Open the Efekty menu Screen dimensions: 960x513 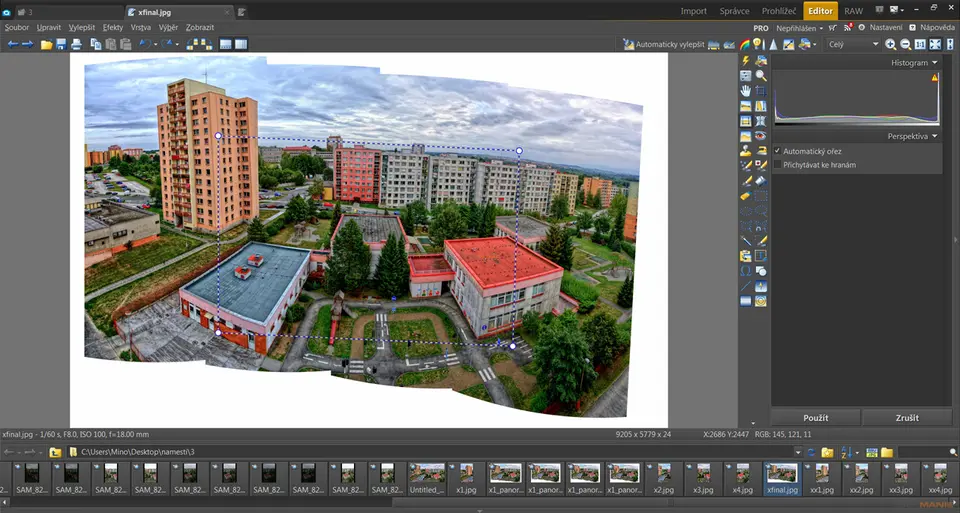[113, 28]
